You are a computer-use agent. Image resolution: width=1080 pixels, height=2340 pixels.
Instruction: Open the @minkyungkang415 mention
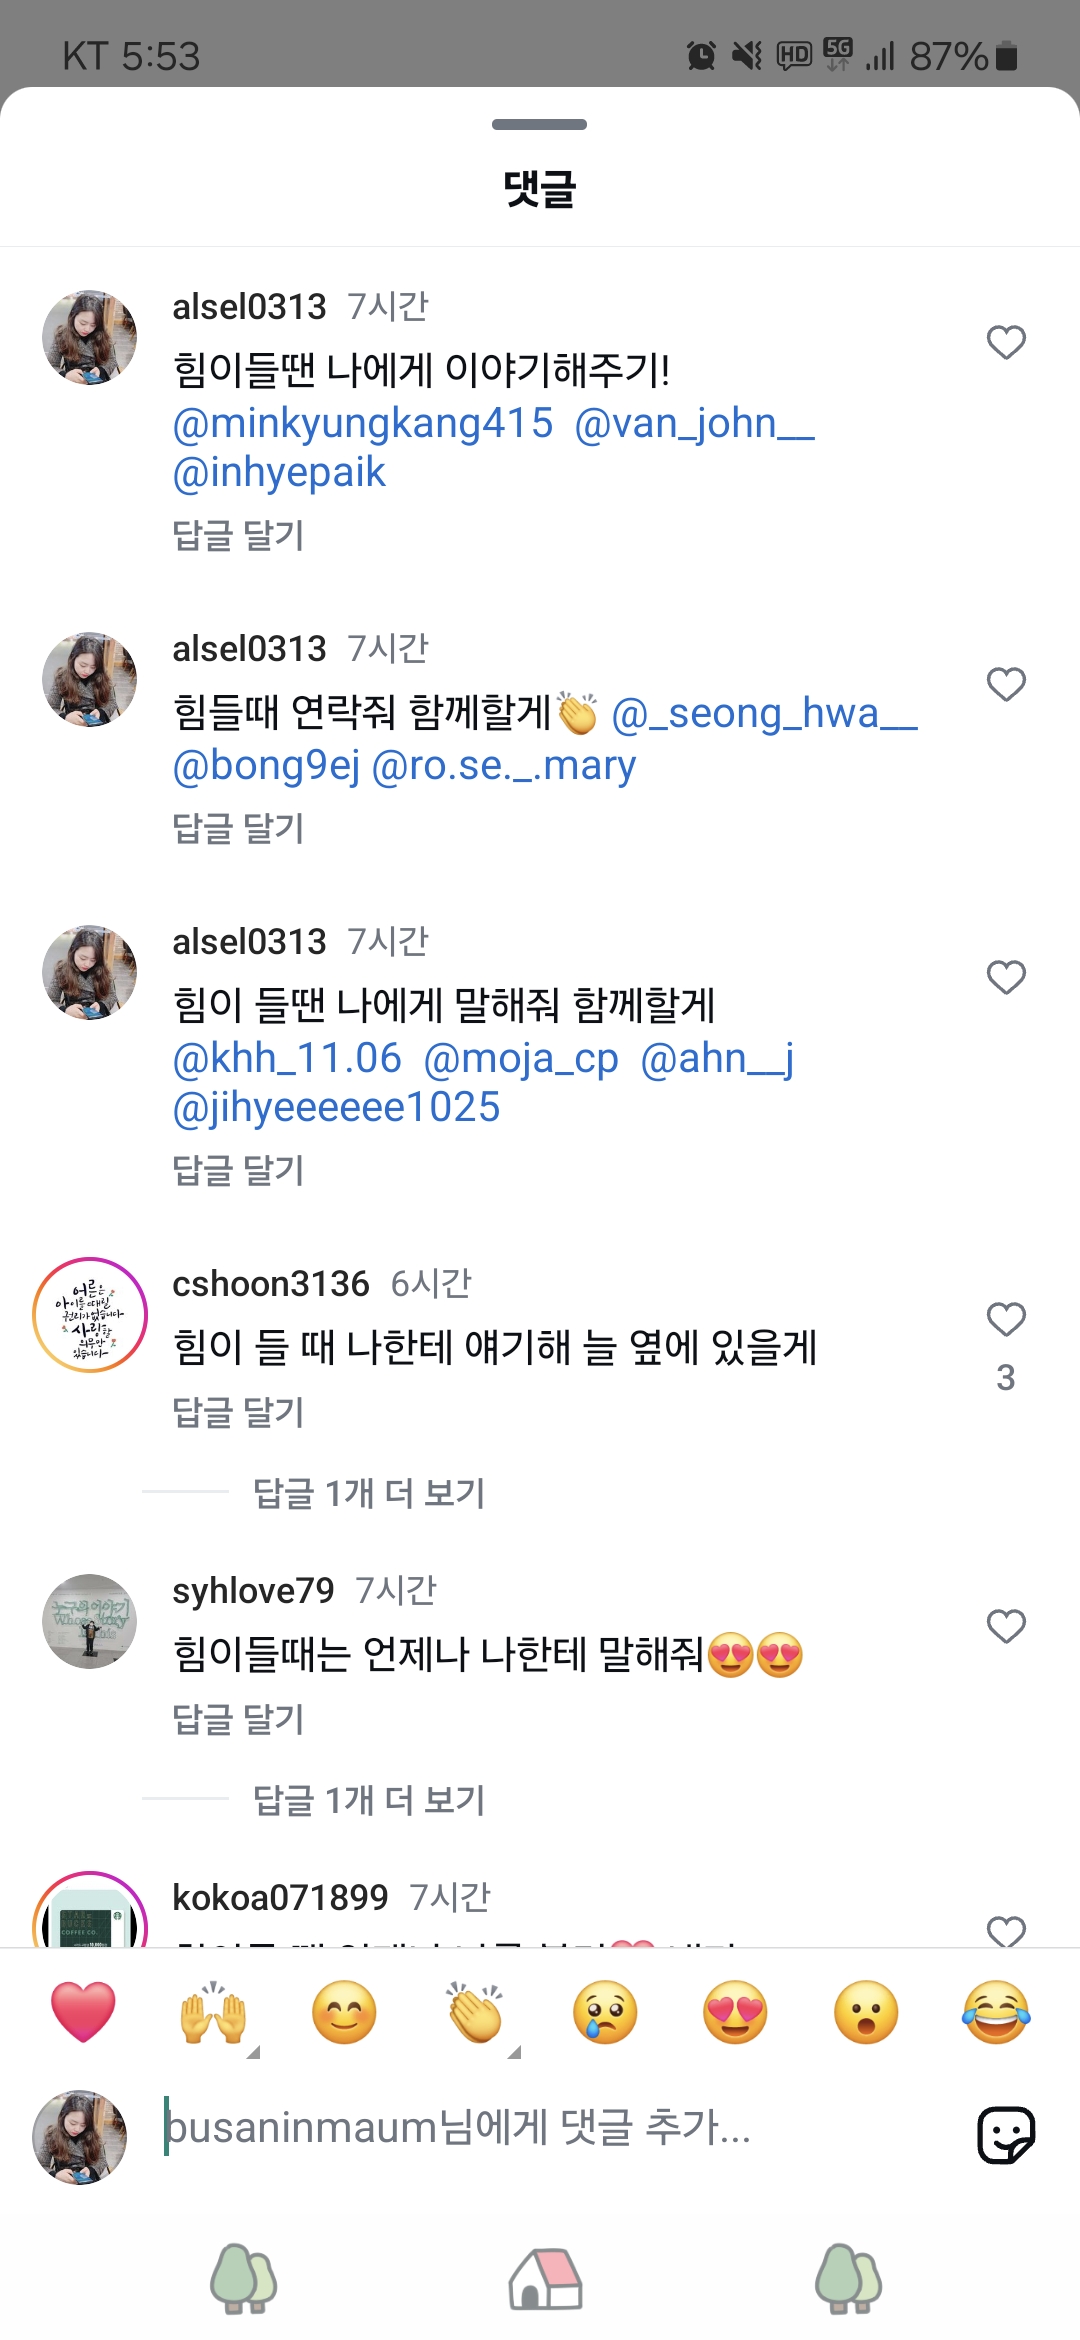(x=362, y=424)
